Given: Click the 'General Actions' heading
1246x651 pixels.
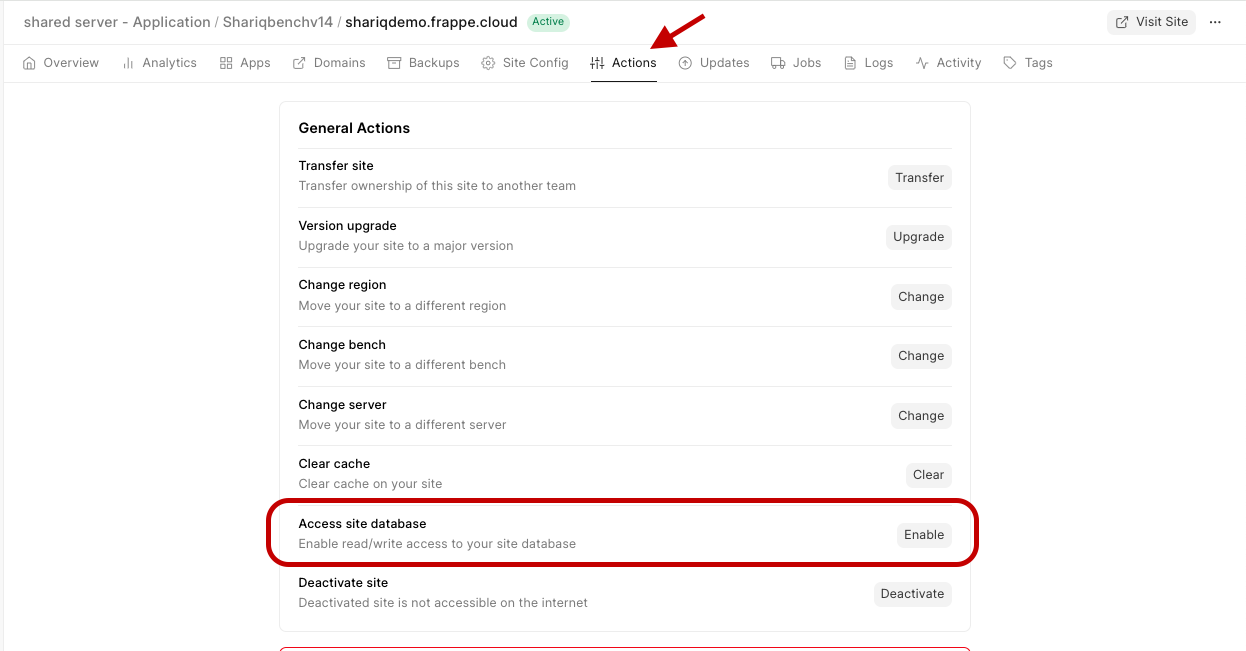Looking at the screenshot, I should [x=354, y=128].
